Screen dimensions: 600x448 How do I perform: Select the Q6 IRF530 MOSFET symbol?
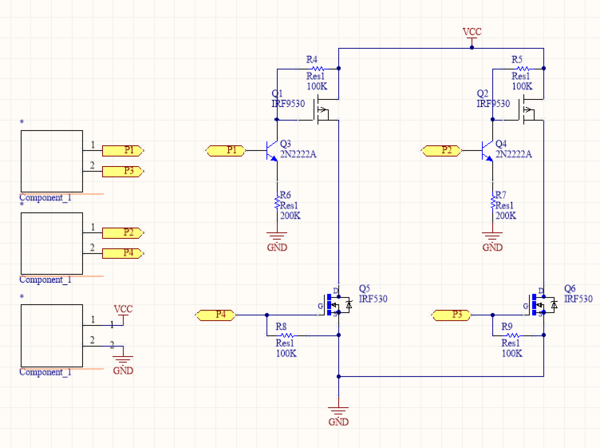[x=541, y=304]
